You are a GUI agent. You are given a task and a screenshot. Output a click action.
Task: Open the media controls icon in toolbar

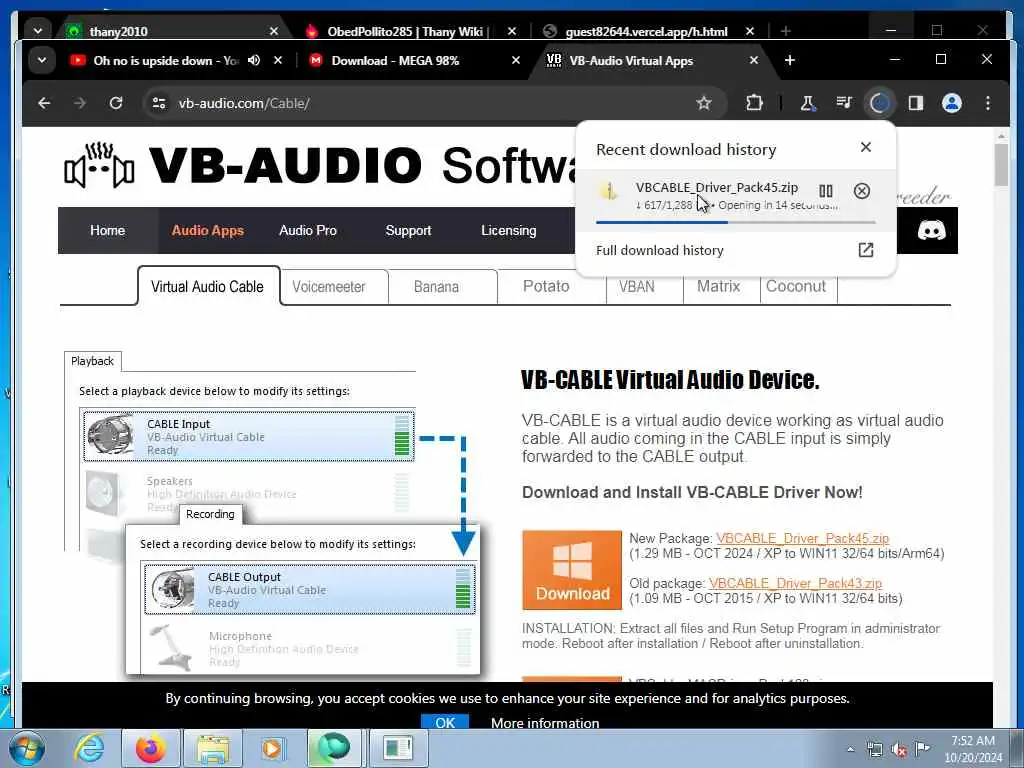point(844,103)
